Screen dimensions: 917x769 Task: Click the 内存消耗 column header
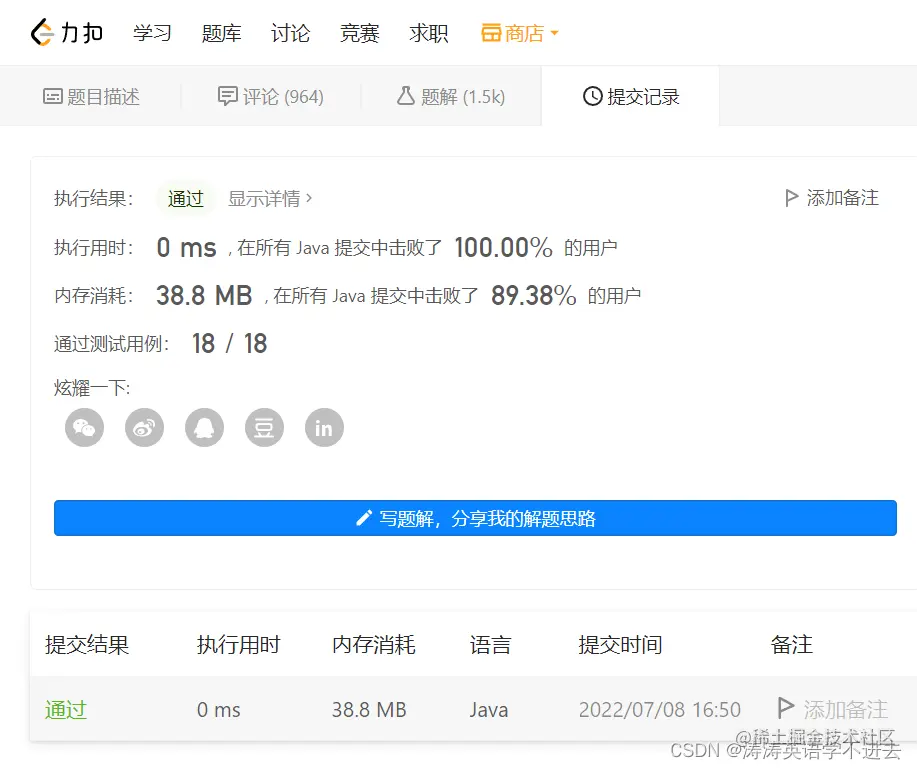tap(374, 645)
